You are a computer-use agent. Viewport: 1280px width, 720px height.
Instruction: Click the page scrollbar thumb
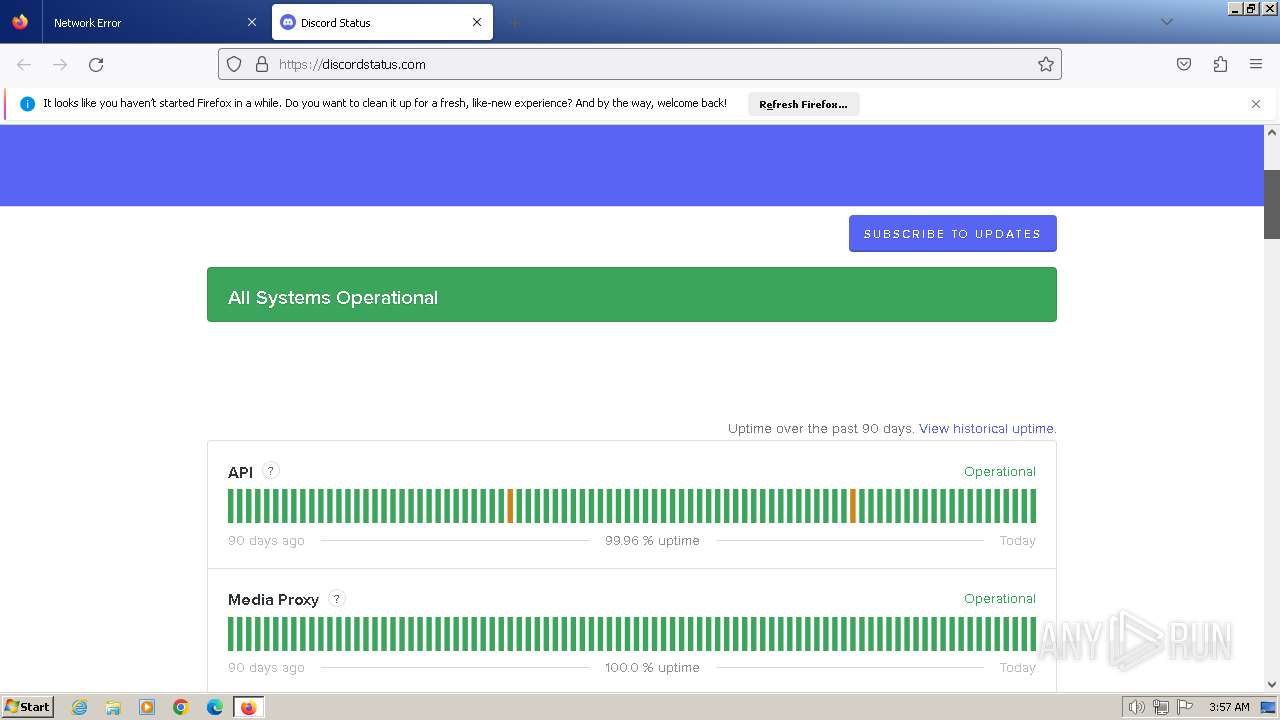pyautogui.click(x=1272, y=204)
